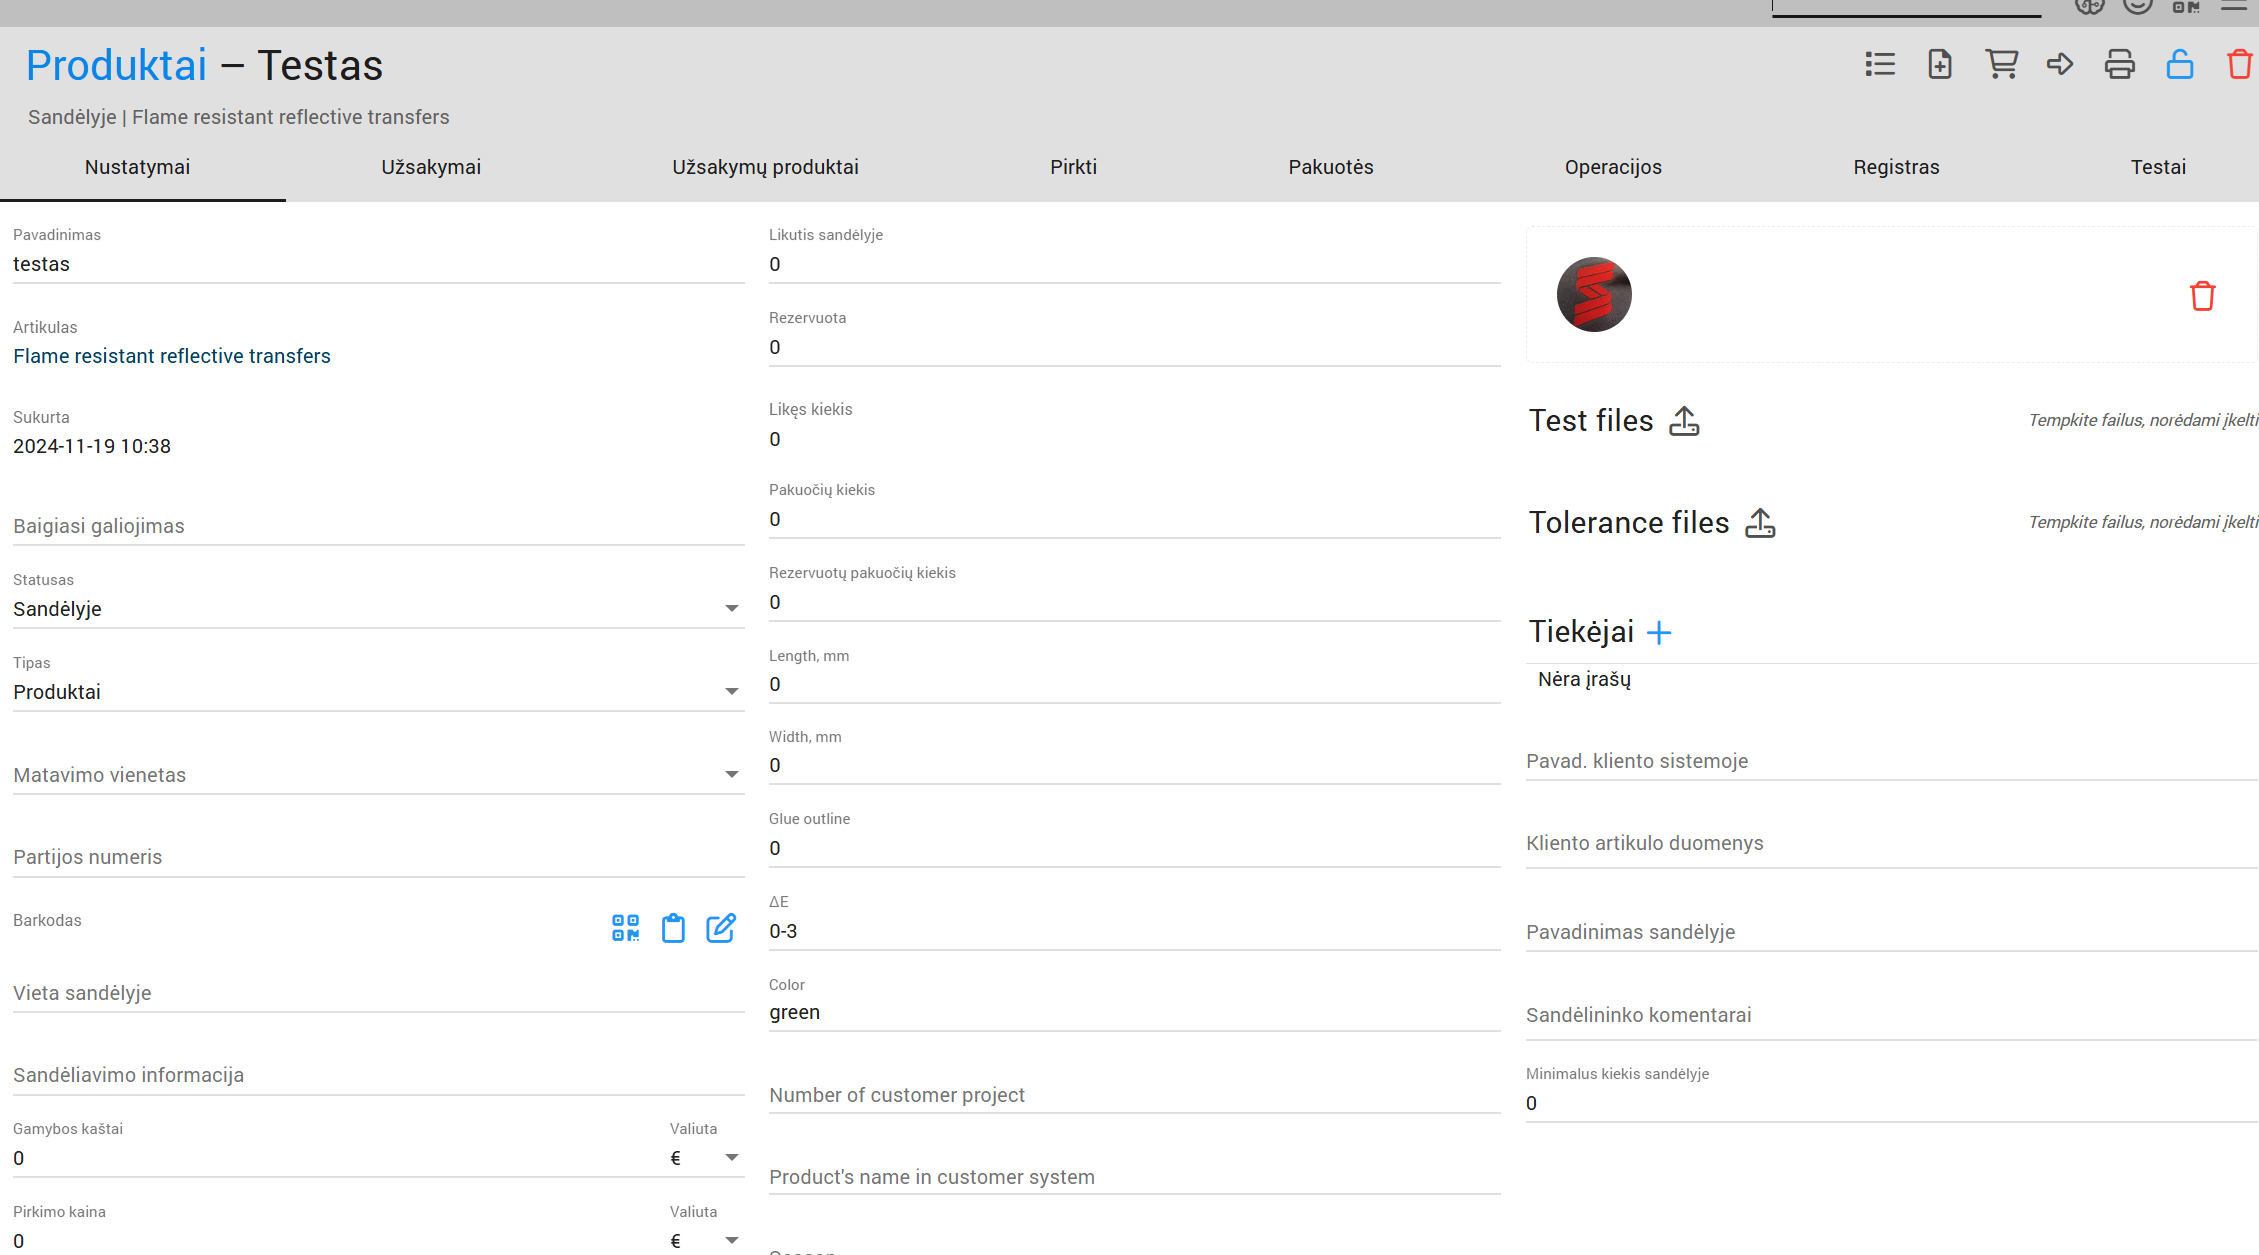Image resolution: width=2259 pixels, height=1255 pixels.
Task: Add a supplier with Tiekėjai plus
Action: [x=1659, y=632]
